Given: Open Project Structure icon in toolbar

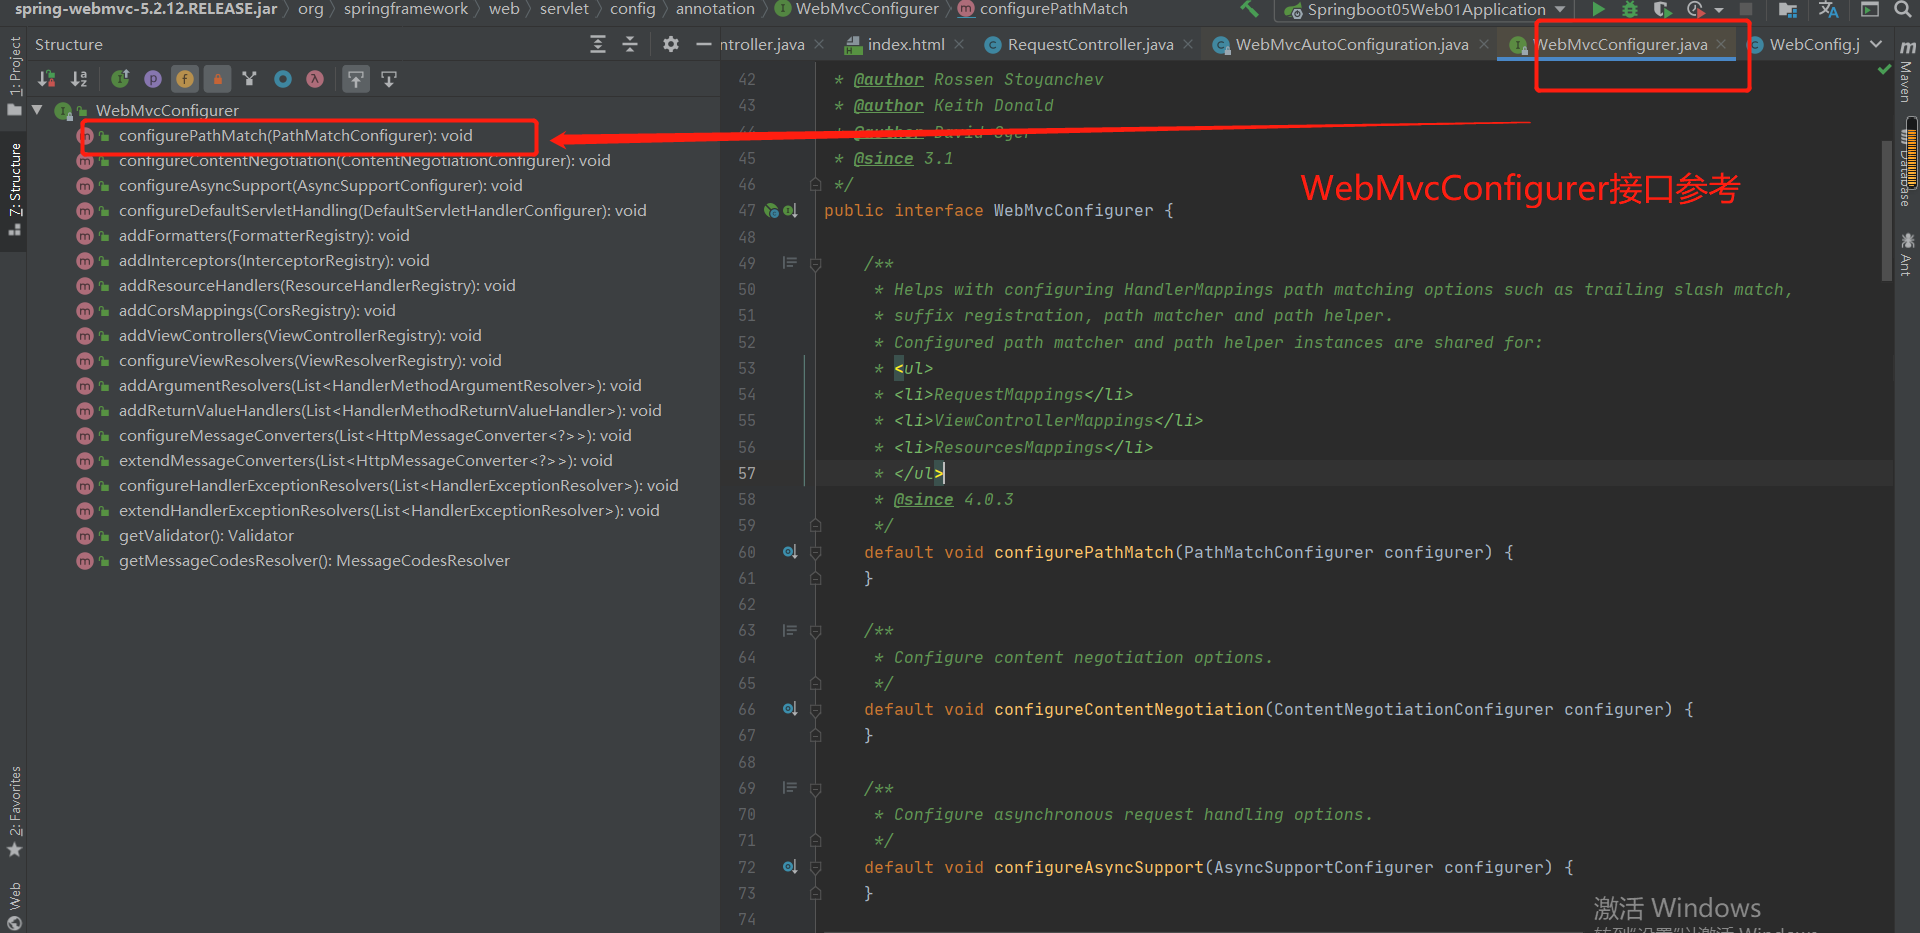Looking at the screenshot, I should [1788, 10].
